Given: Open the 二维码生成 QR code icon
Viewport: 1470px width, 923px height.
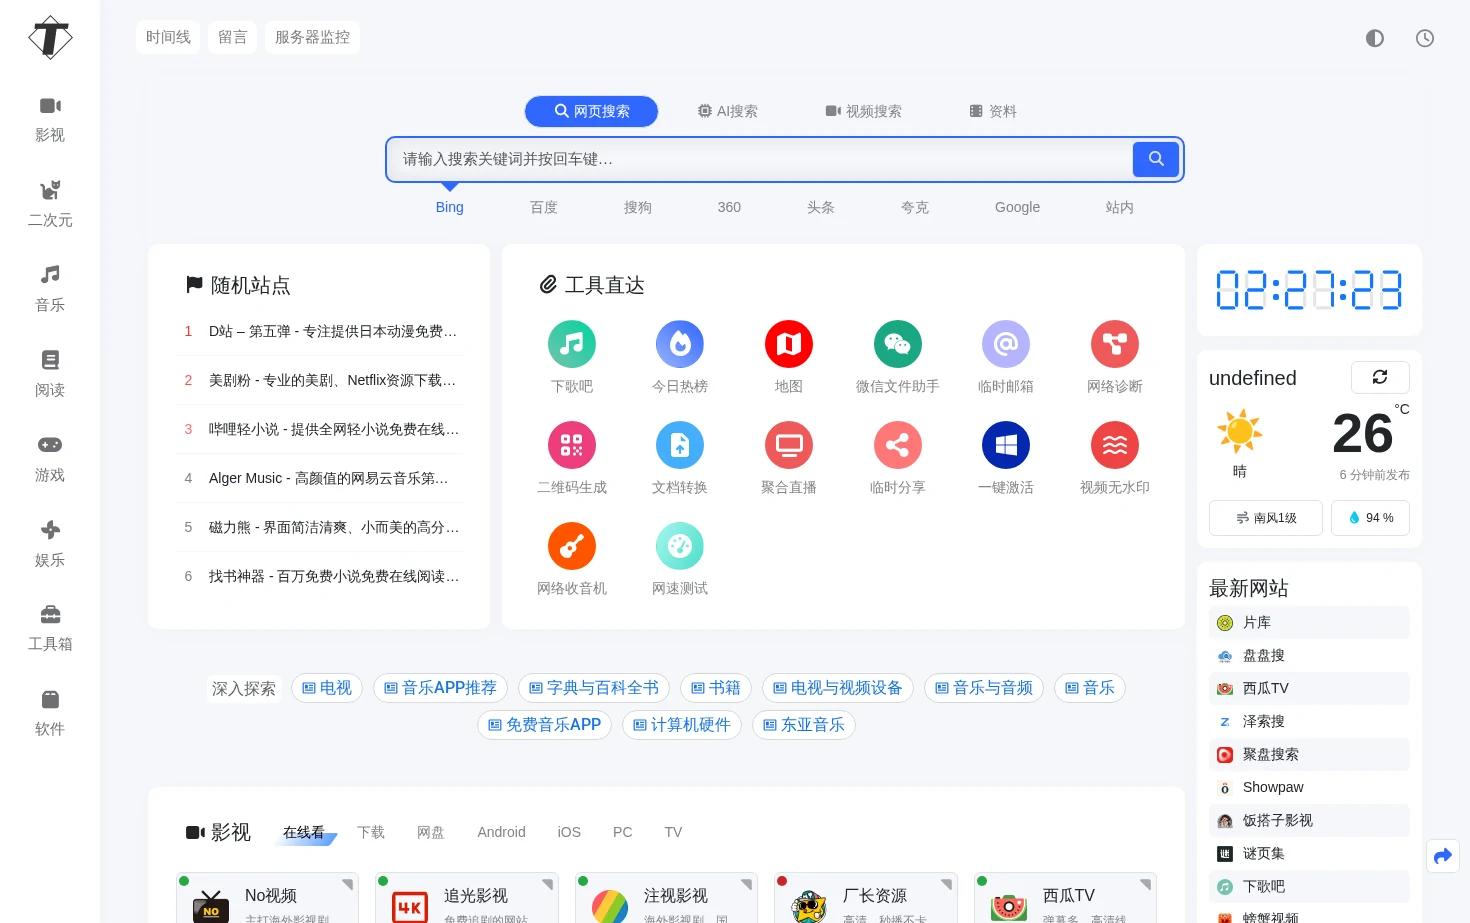Looking at the screenshot, I should (572, 445).
